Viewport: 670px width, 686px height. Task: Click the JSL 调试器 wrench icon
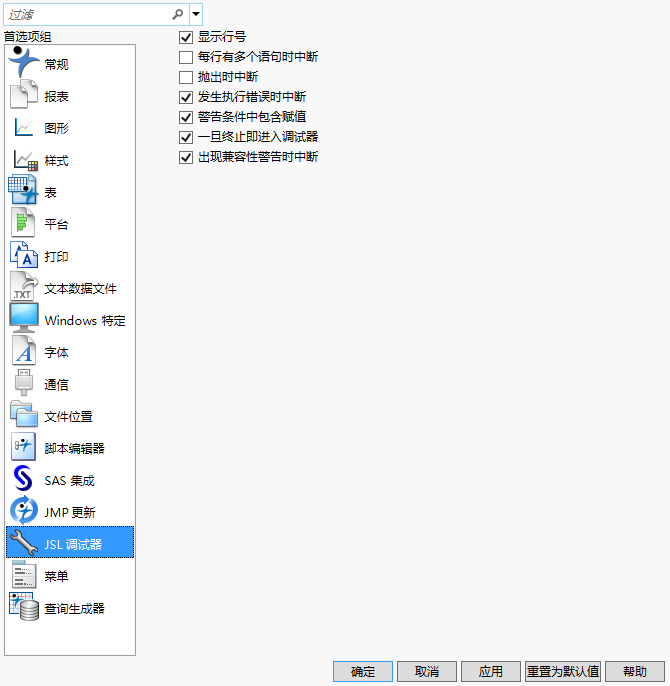coord(24,542)
